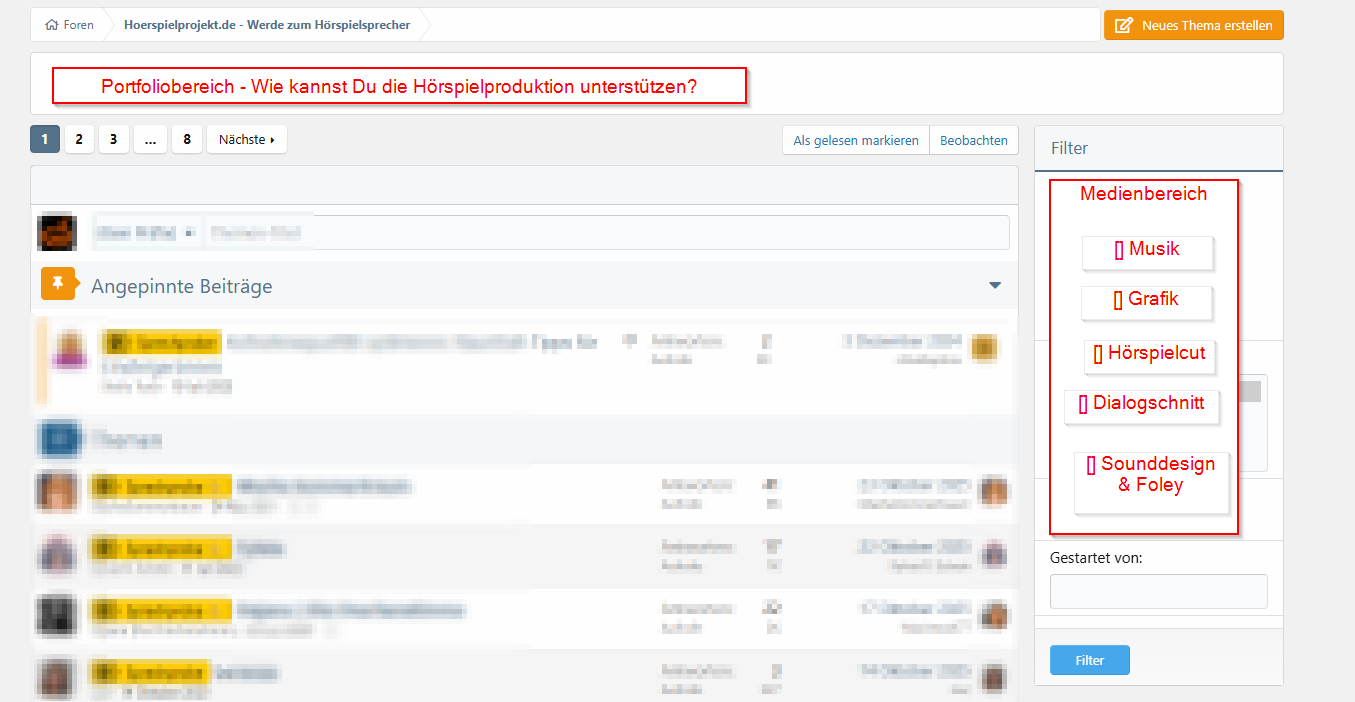Click the home icon next to Foren
This screenshot has width=1355, height=702.
point(51,25)
